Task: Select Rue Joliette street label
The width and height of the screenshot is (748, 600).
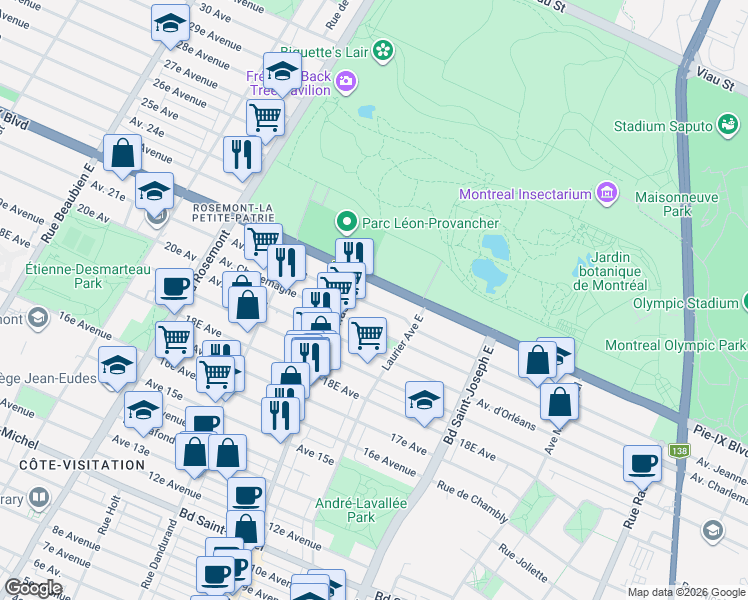Action: 523,563
